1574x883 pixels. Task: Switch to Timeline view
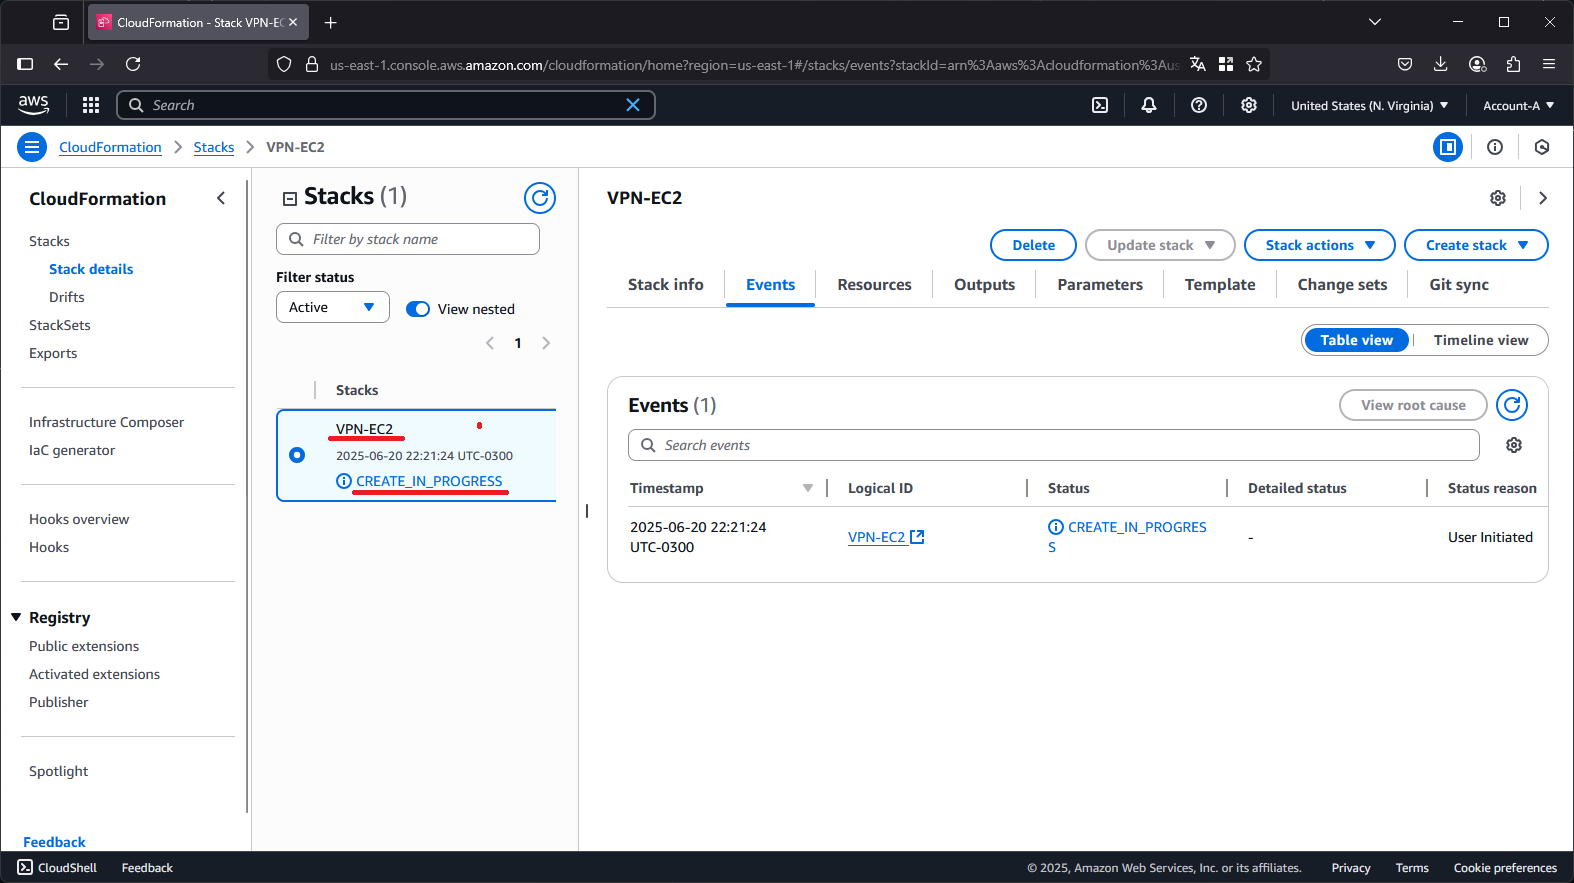coord(1481,340)
